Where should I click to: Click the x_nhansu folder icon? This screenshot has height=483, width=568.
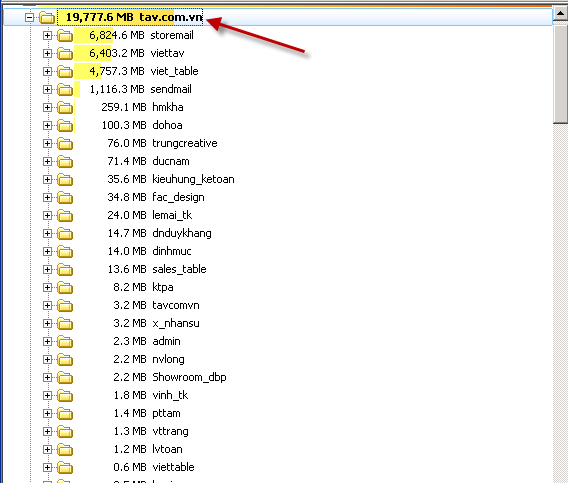pos(65,324)
